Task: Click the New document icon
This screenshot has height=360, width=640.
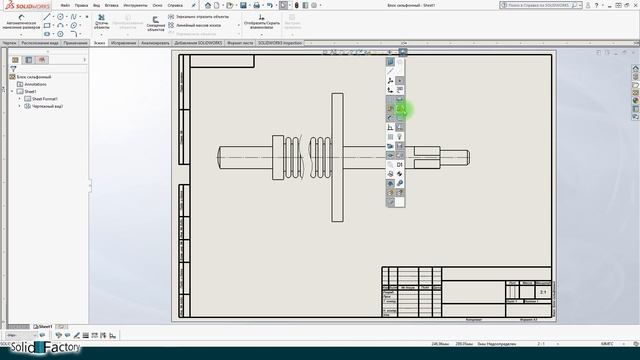Action: [x=217, y=5]
